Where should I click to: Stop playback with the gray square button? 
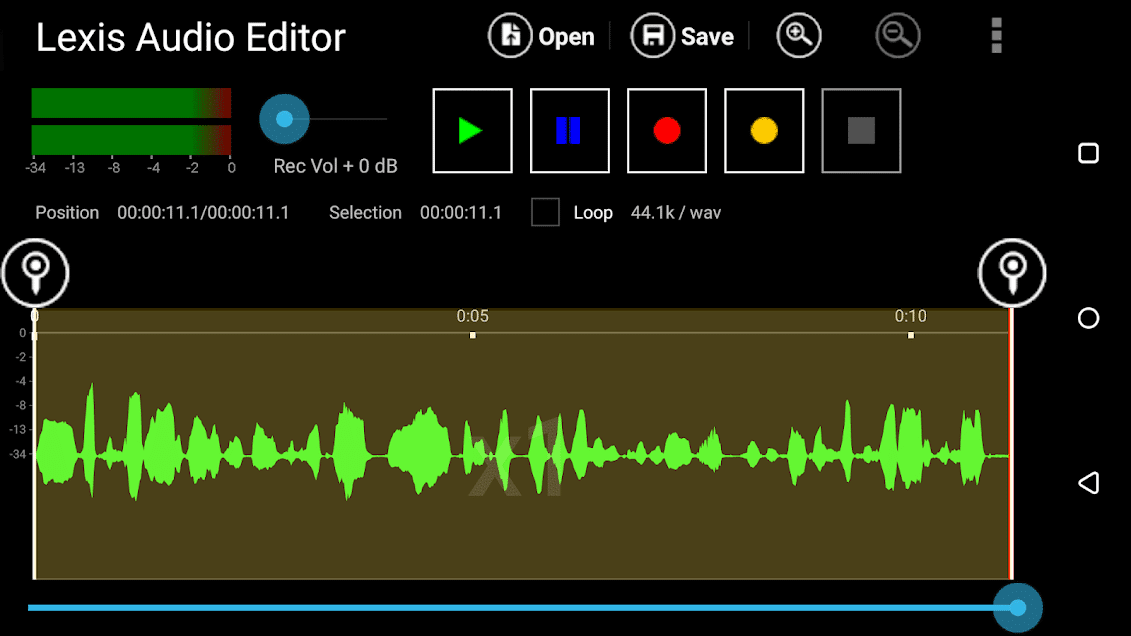coord(861,131)
